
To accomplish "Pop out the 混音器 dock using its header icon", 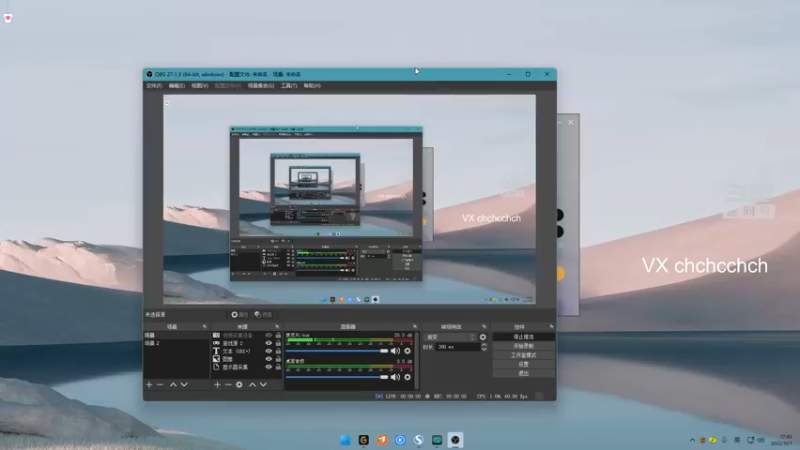I will tap(415, 327).
